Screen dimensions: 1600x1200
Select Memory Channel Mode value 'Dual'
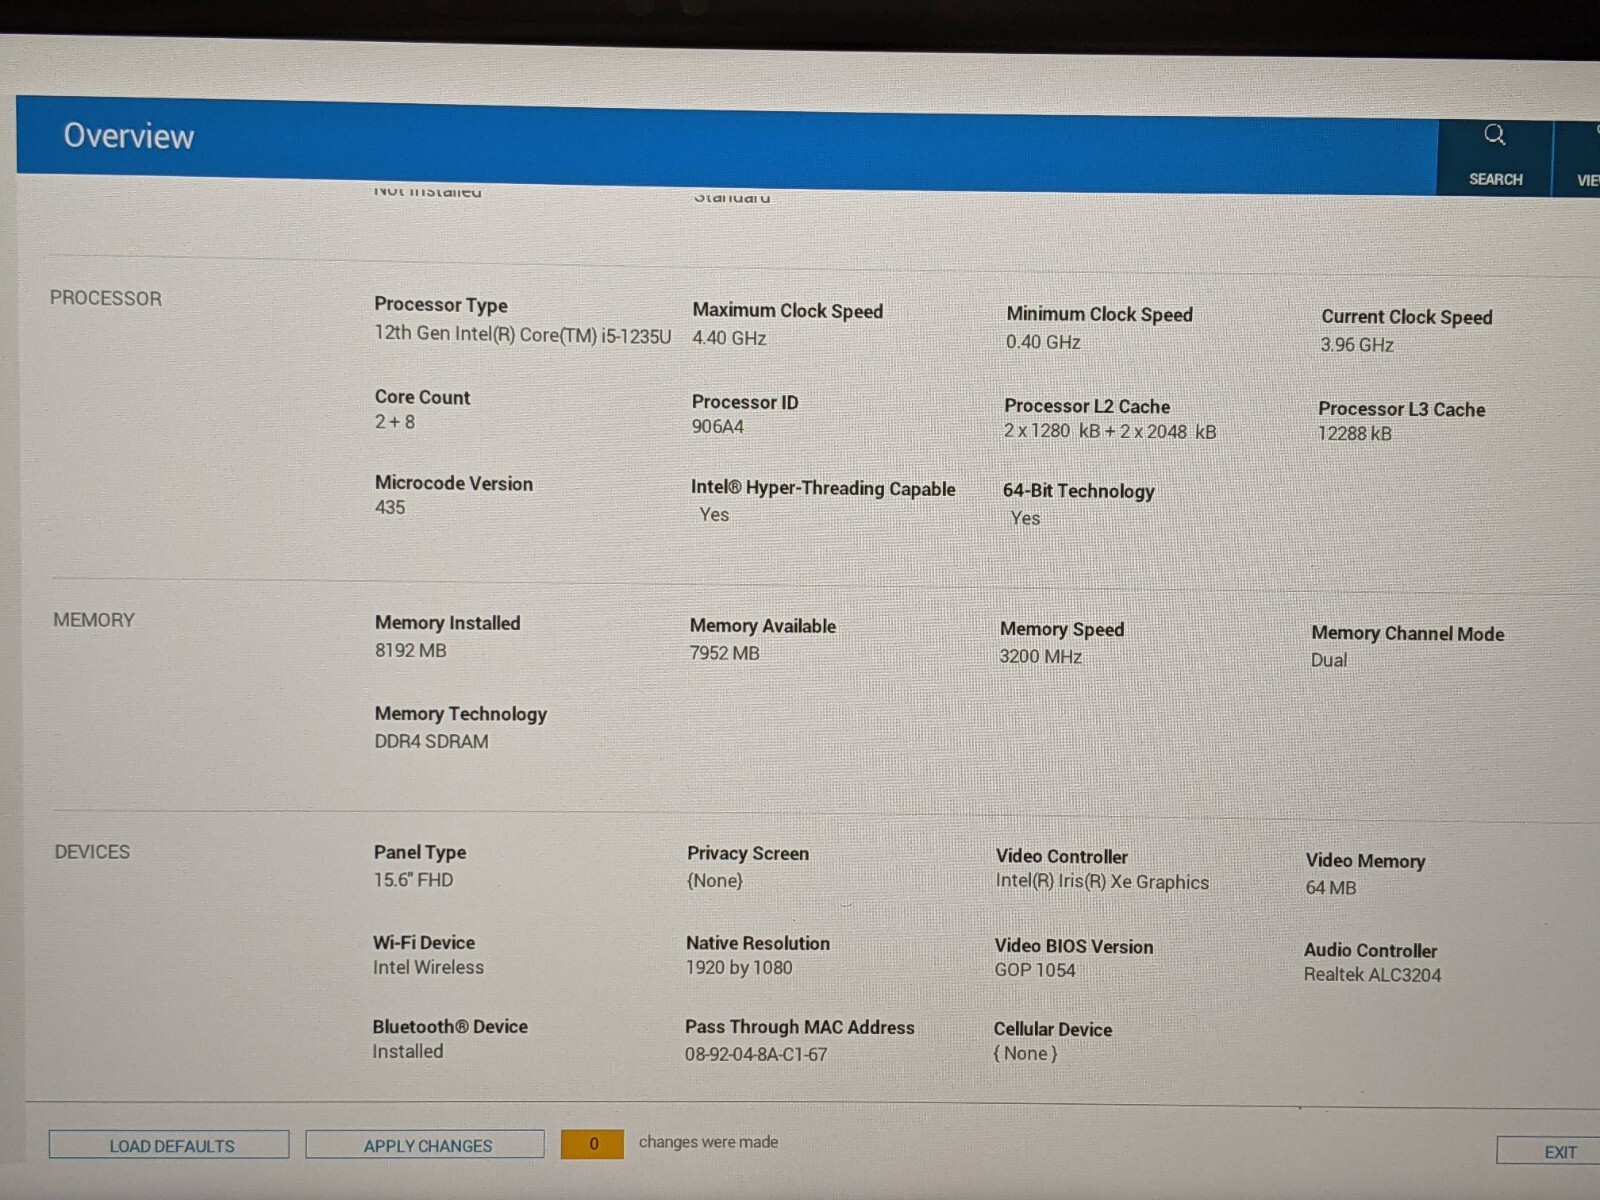pyautogui.click(x=1329, y=660)
